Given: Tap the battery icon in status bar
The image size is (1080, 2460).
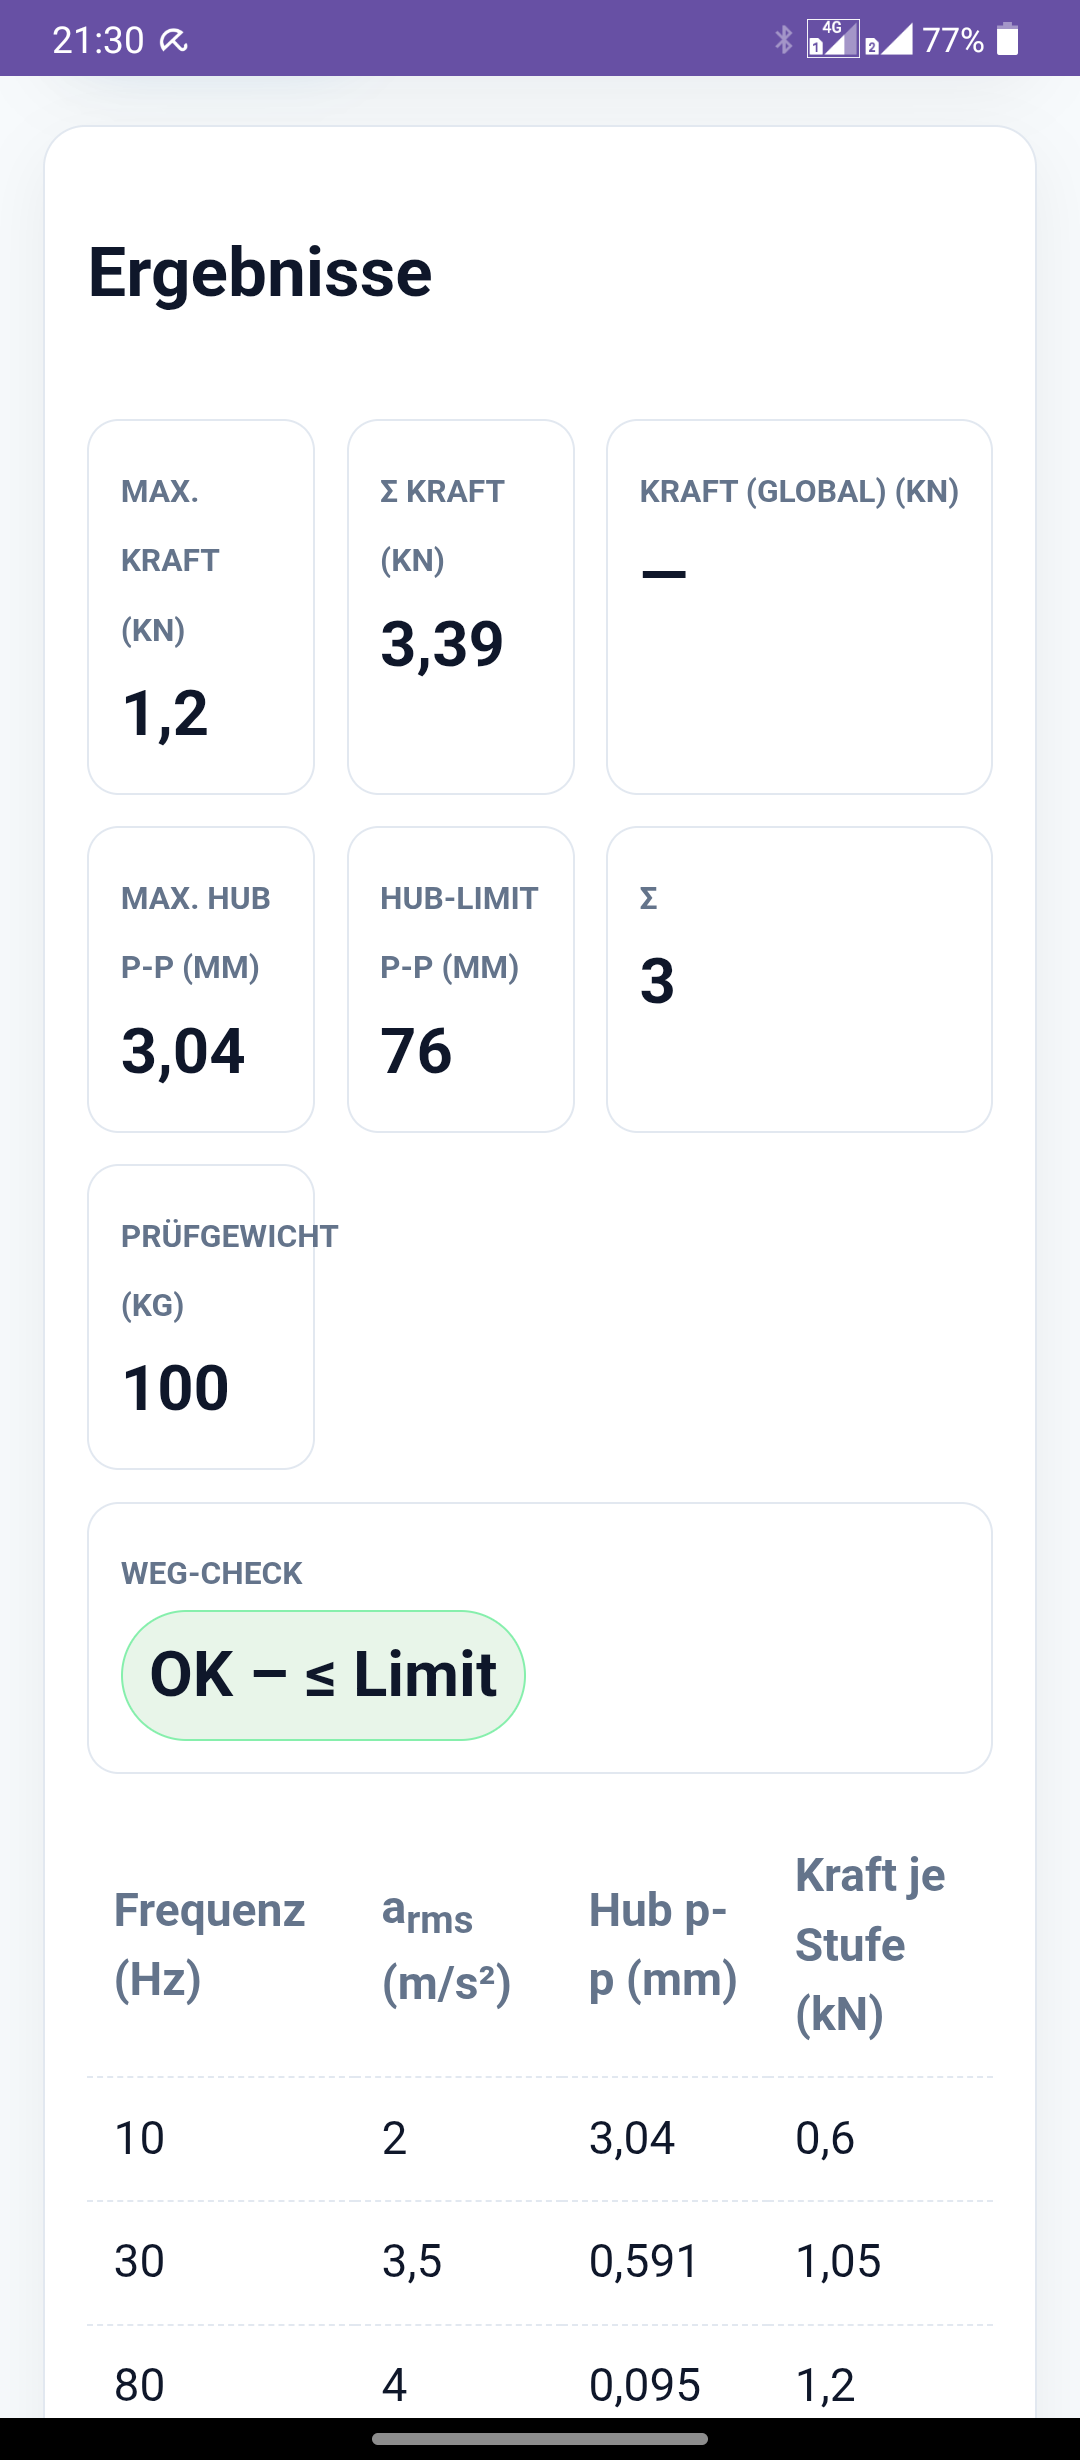Looking at the screenshot, I should pyautogui.click(x=1008, y=40).
